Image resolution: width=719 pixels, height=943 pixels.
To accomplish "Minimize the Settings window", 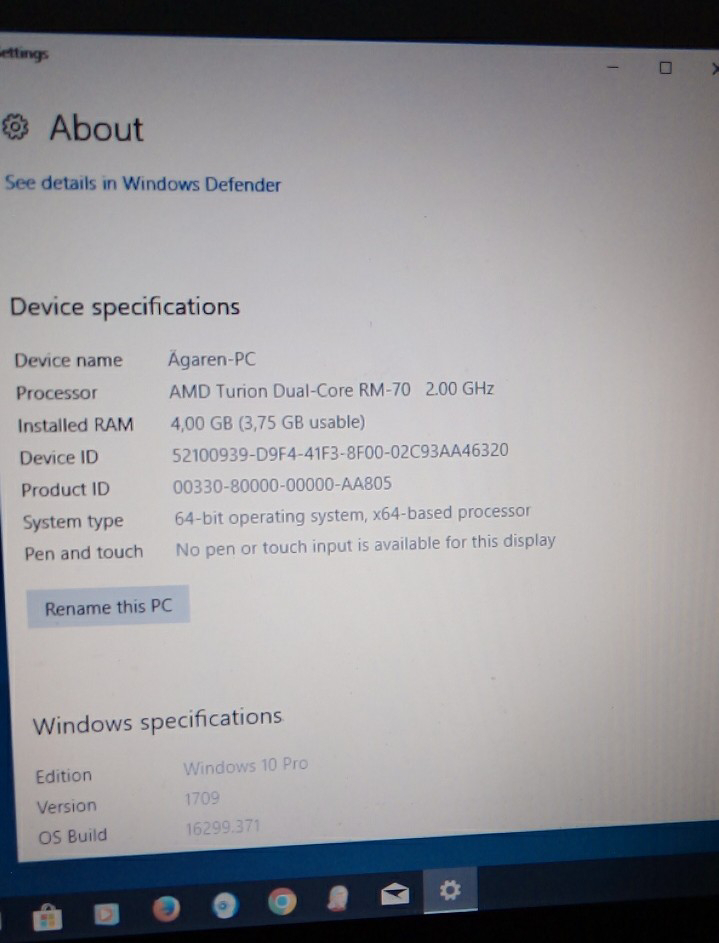I will (613, 67).
